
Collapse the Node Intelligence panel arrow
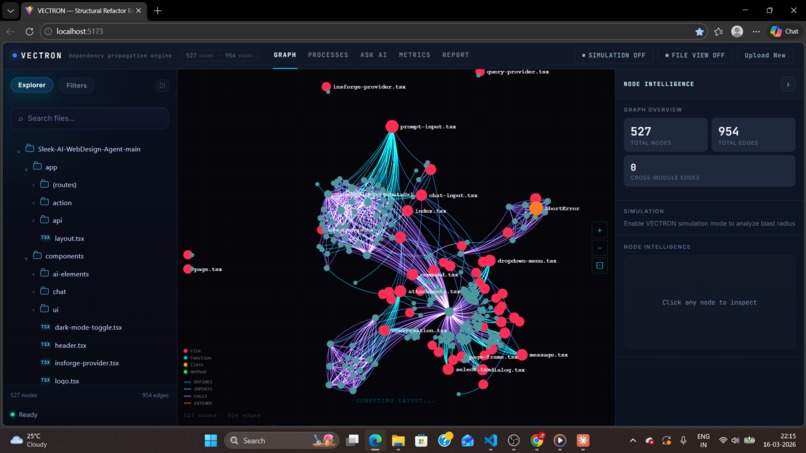(787, 84)
